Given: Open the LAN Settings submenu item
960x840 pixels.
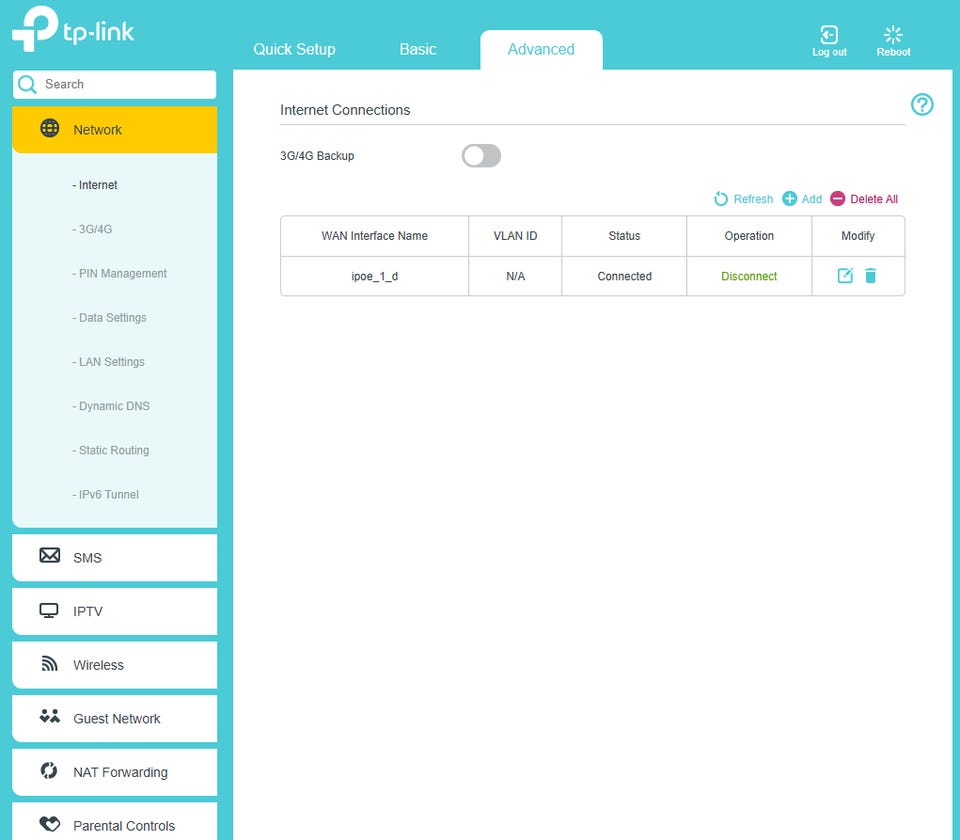Looking at the screenshot, I should click(x=108, y=361).
